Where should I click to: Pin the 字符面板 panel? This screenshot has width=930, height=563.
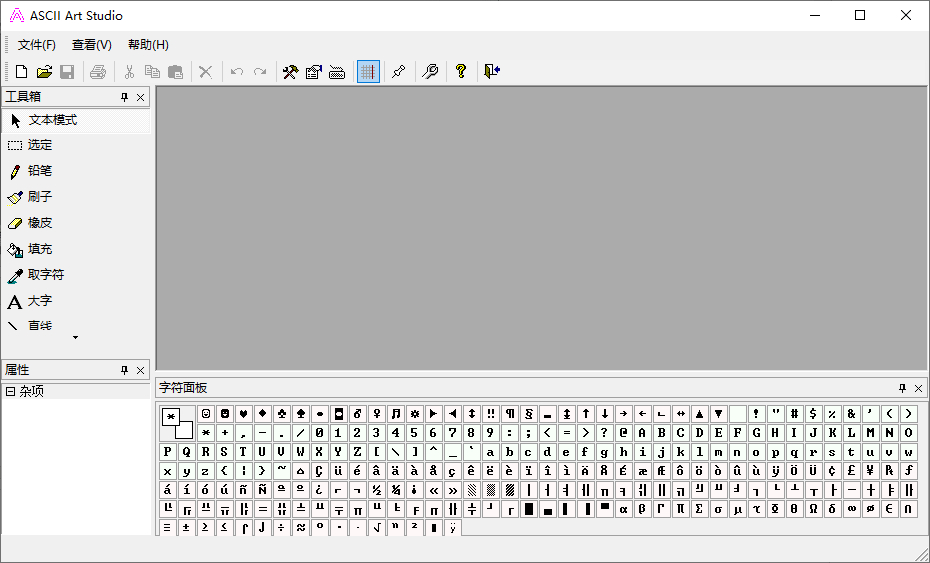coord(902,388)
